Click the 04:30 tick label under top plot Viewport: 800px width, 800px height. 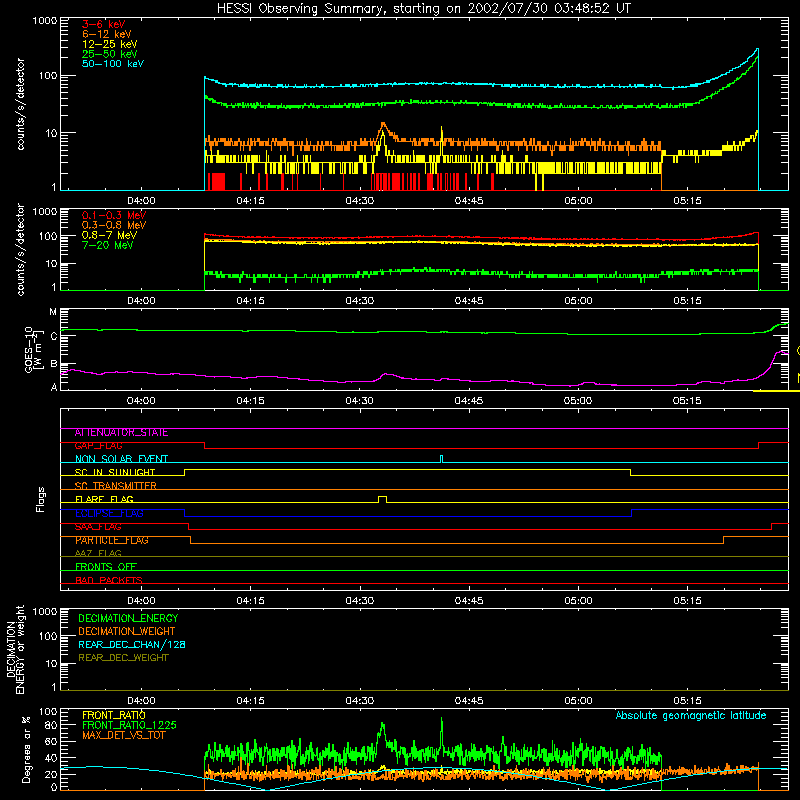click(360, 201)
